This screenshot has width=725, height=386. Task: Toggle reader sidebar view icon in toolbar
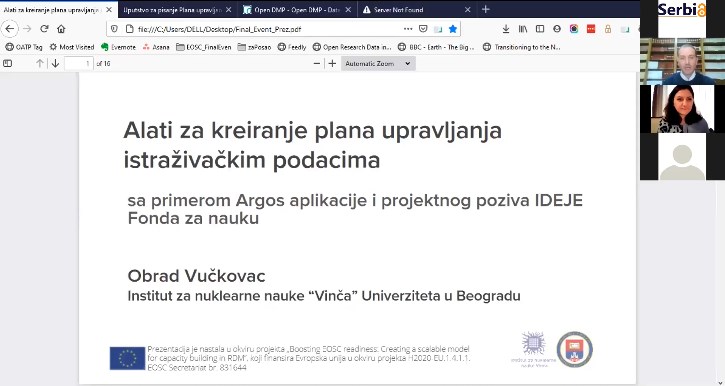(x=540, y=29)
